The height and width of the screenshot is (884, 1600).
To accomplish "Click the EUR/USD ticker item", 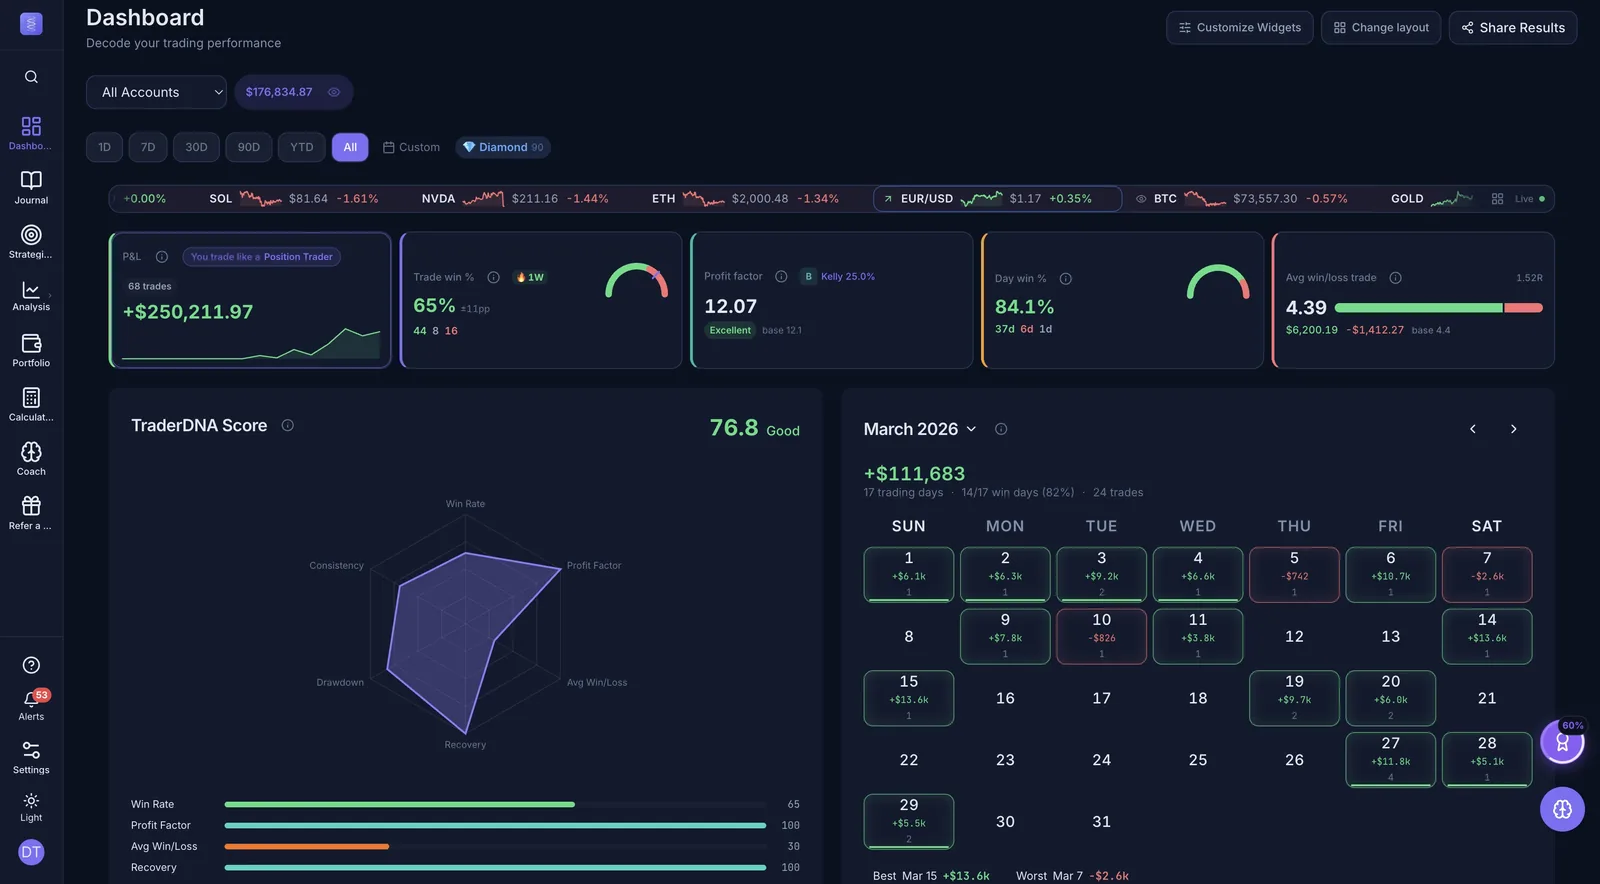I will (x=997, y=199).
